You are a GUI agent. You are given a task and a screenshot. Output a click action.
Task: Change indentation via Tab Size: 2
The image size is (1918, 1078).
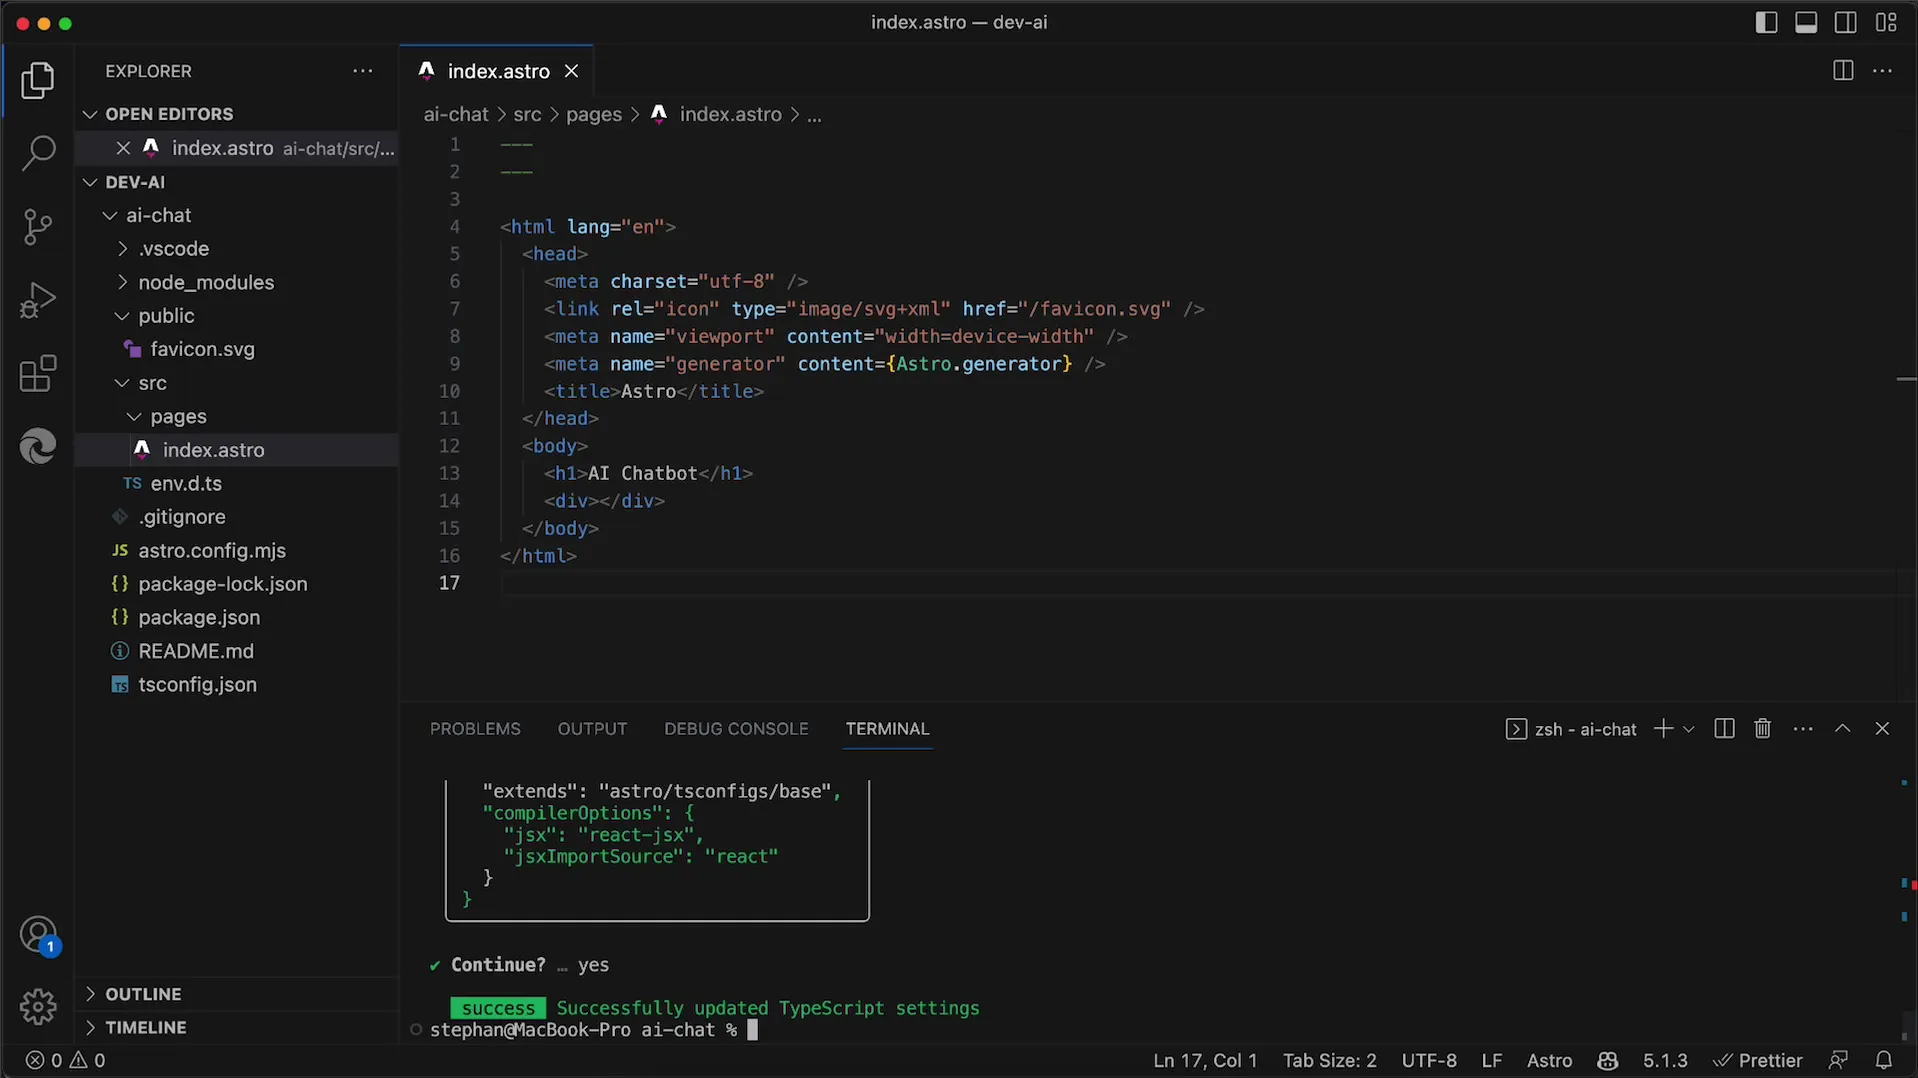(x=1330, y=1061)
